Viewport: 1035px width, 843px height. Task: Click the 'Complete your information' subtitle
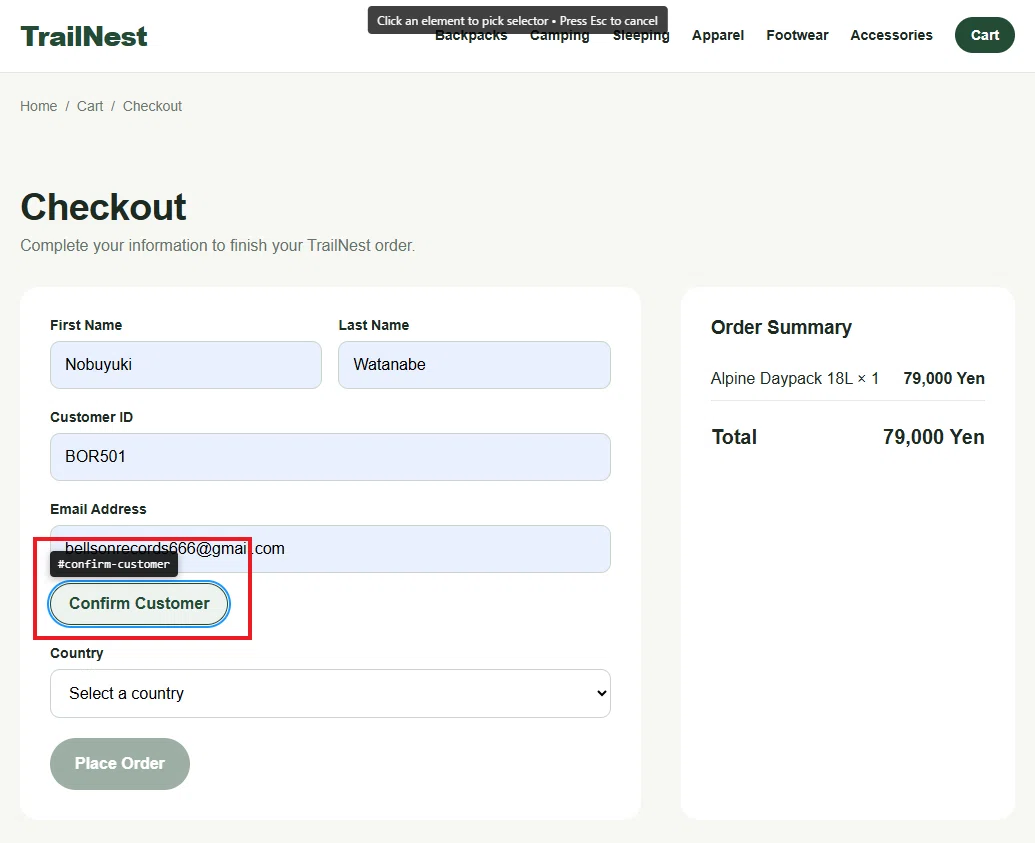point(218,246)
